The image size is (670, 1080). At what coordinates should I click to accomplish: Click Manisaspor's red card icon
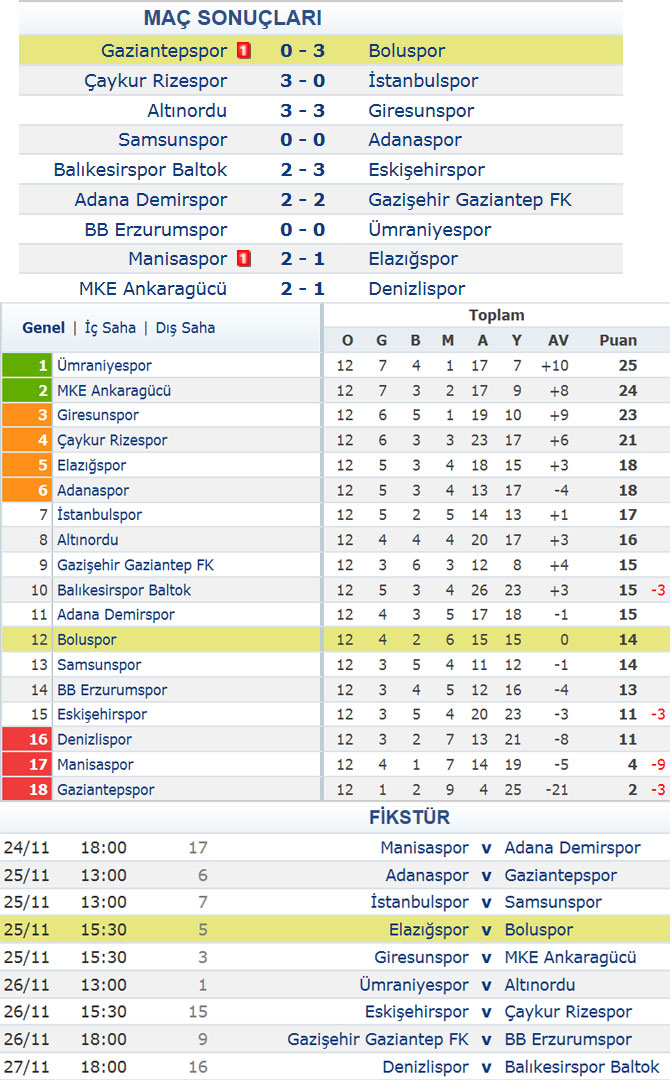pos(244,258)
